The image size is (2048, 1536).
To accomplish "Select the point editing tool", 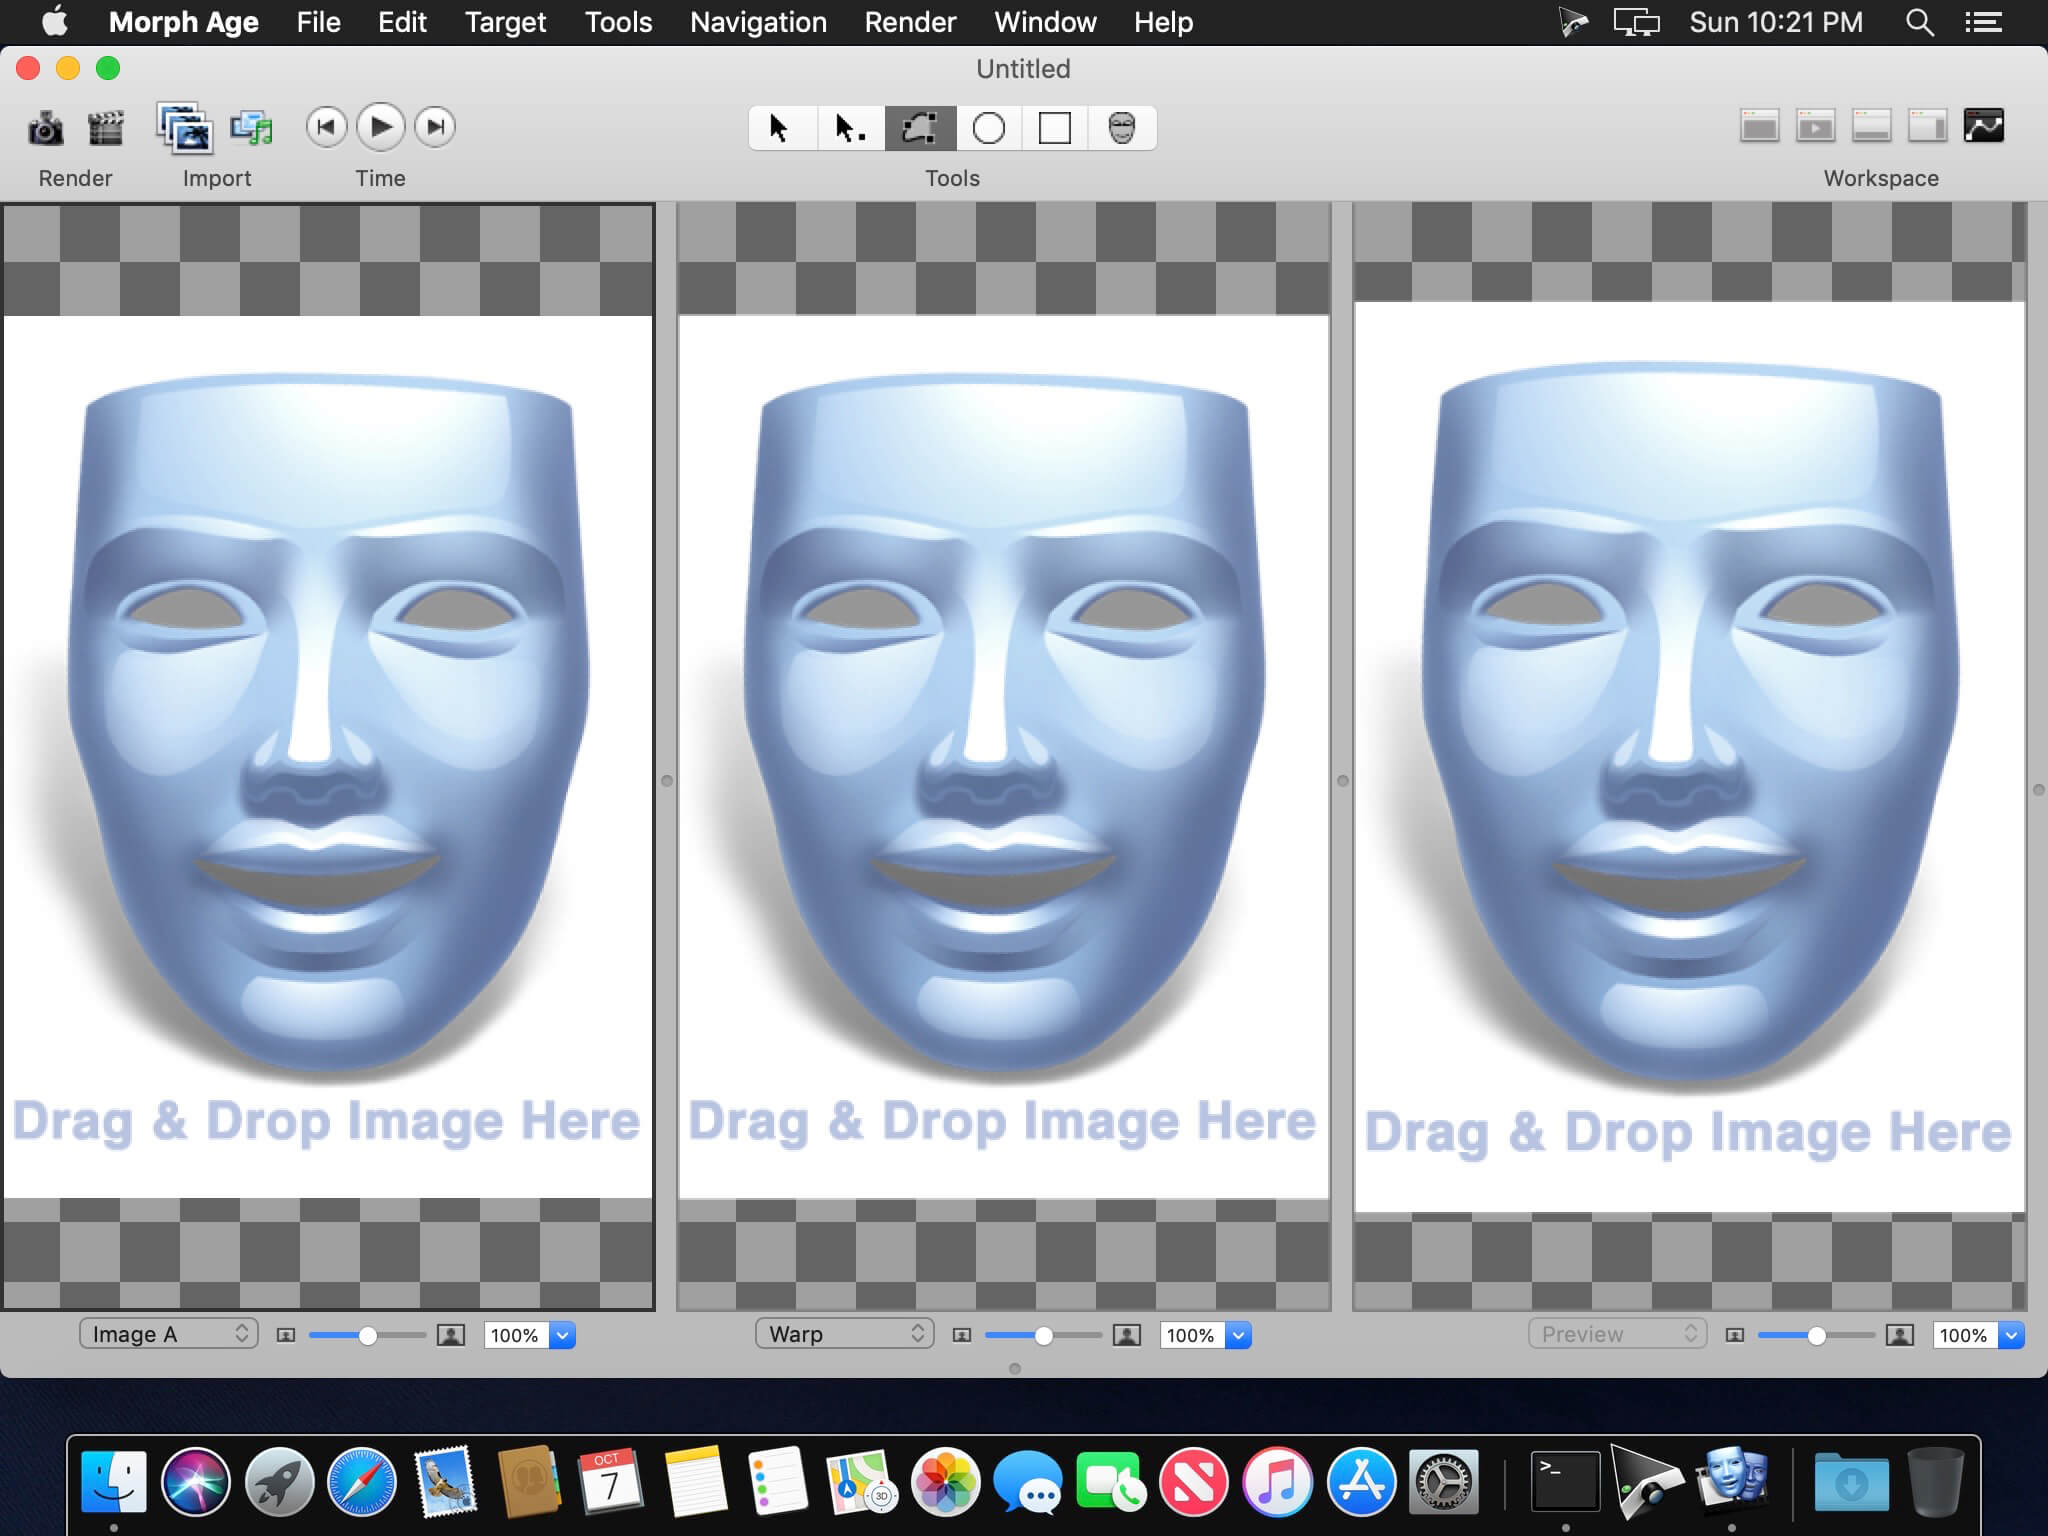I will pos(849,128).
